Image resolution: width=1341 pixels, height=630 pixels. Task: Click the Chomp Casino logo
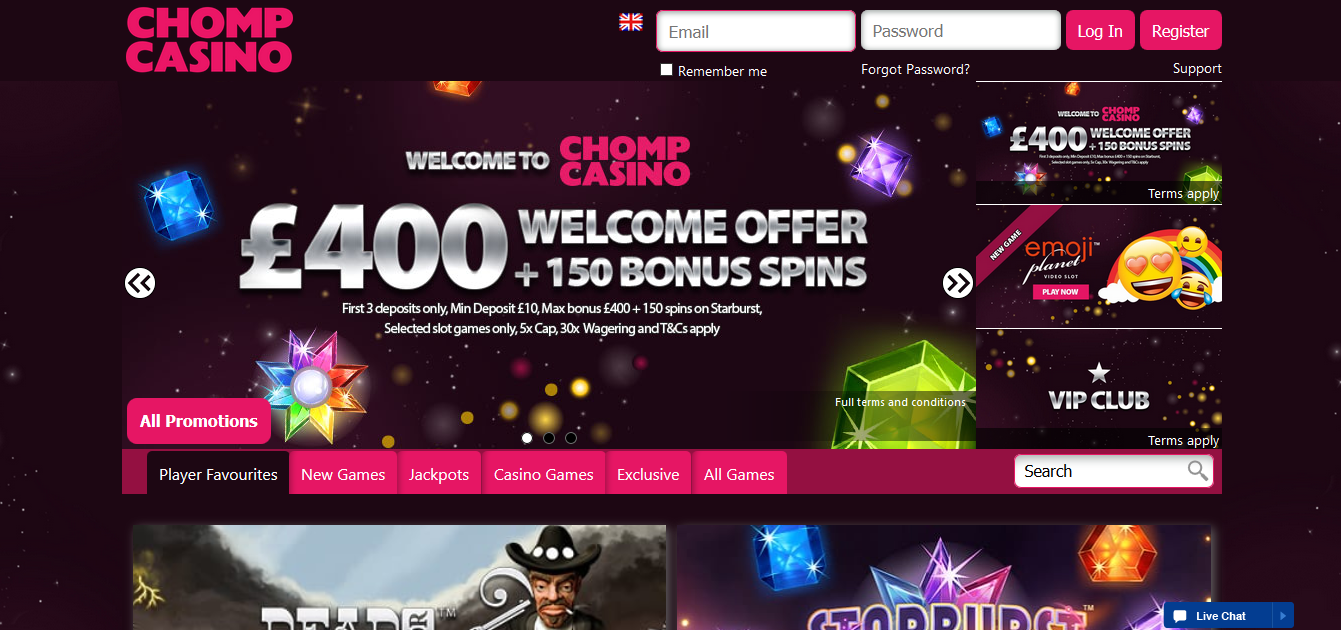tap(209, 40)
